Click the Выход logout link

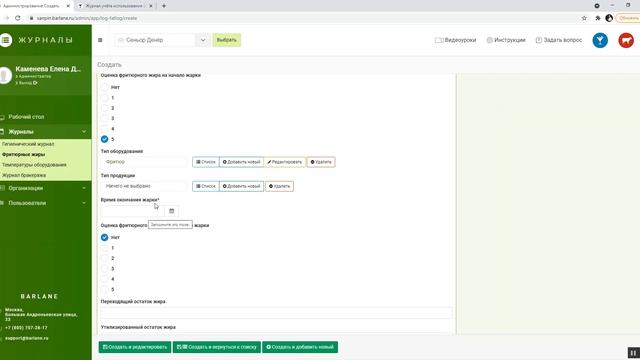tap(27, 83)
